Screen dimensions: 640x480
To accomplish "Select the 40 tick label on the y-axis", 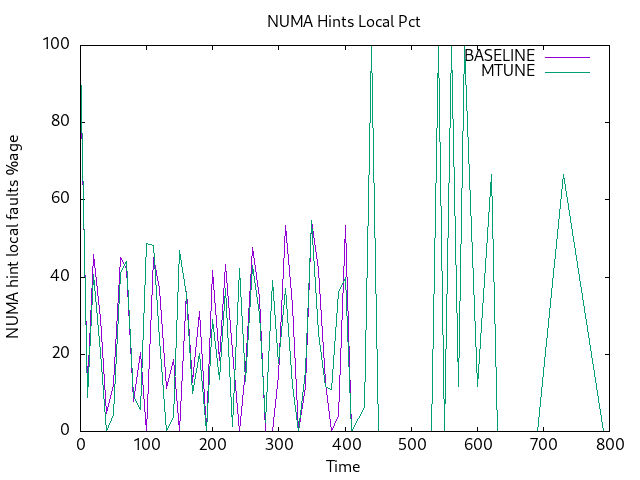I will pyautogui.click(x=59, y=276).
